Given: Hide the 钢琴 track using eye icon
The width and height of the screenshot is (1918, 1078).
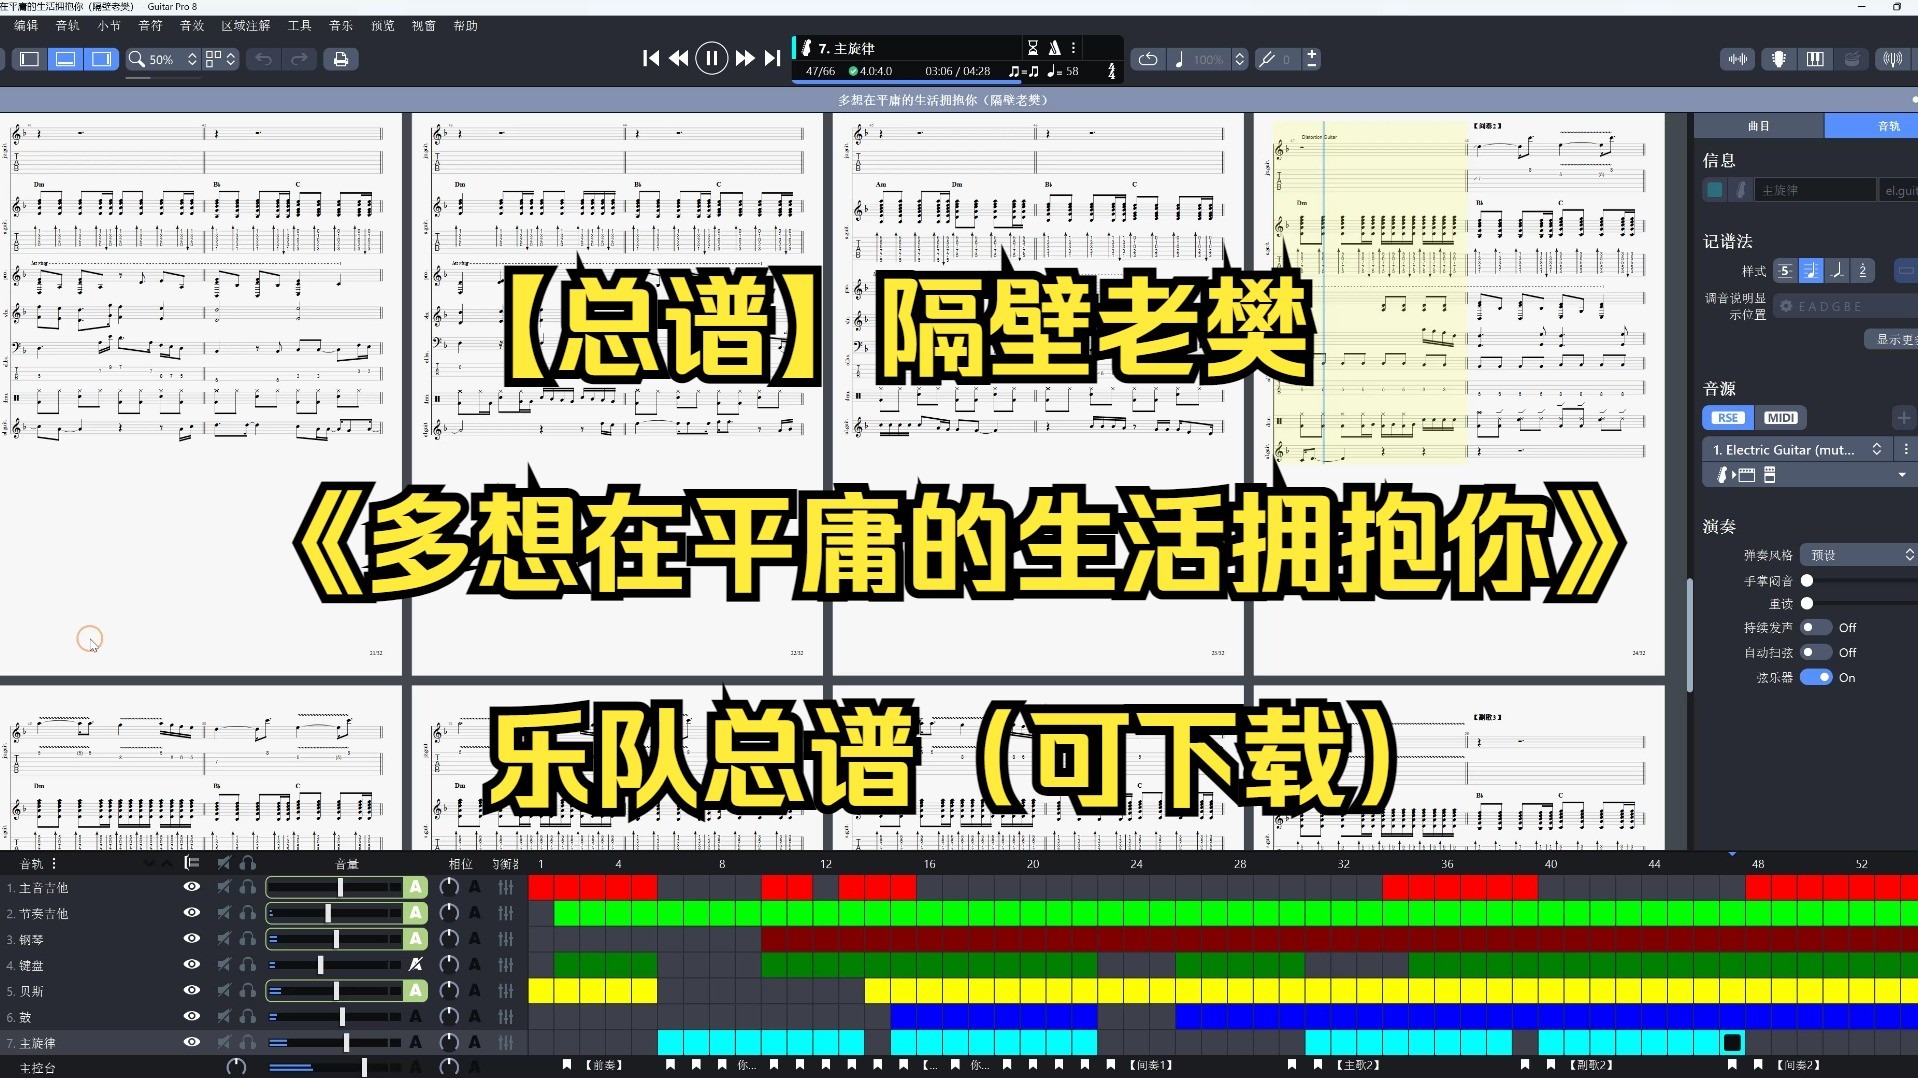Looking at the screenshot, I should (x=192, y=939).
